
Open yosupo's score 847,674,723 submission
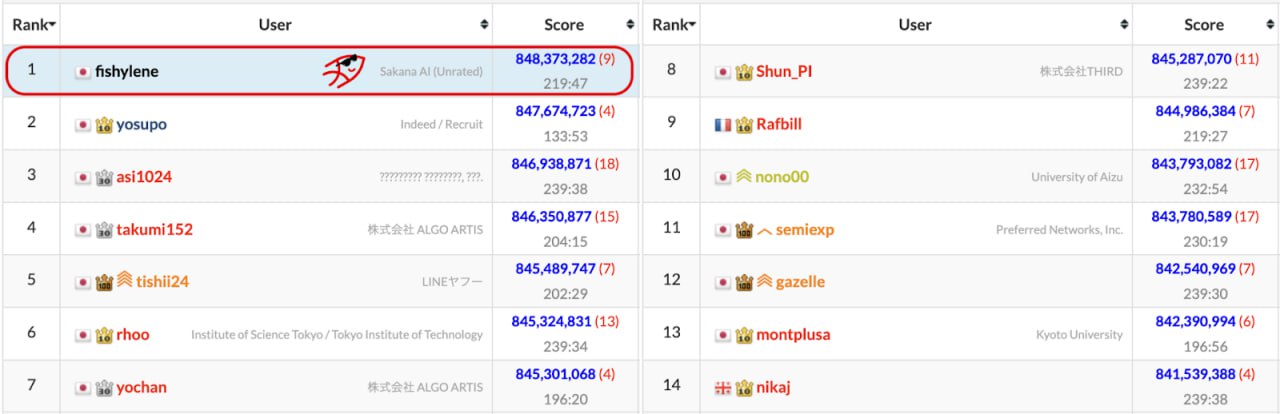[x=553, y=111]
